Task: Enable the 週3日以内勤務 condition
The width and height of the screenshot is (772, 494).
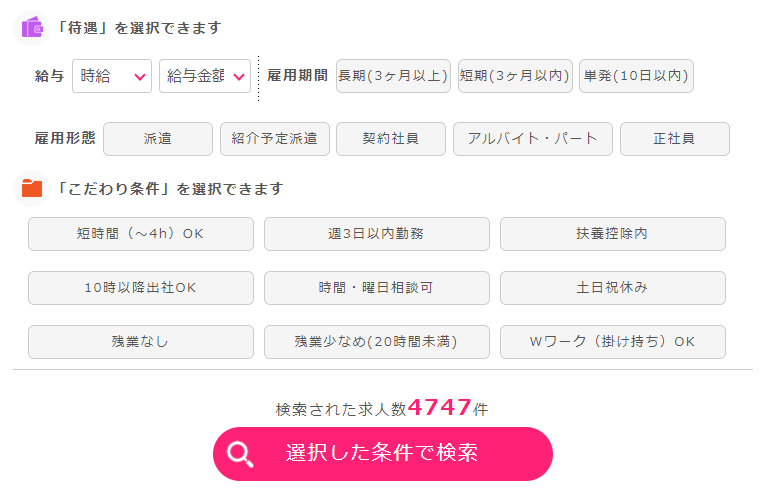Action: (377, 234)
